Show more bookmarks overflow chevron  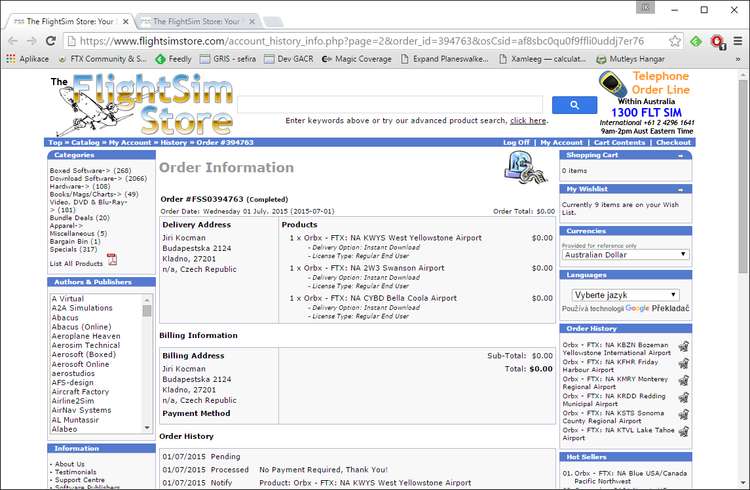[x=738, y=59]
